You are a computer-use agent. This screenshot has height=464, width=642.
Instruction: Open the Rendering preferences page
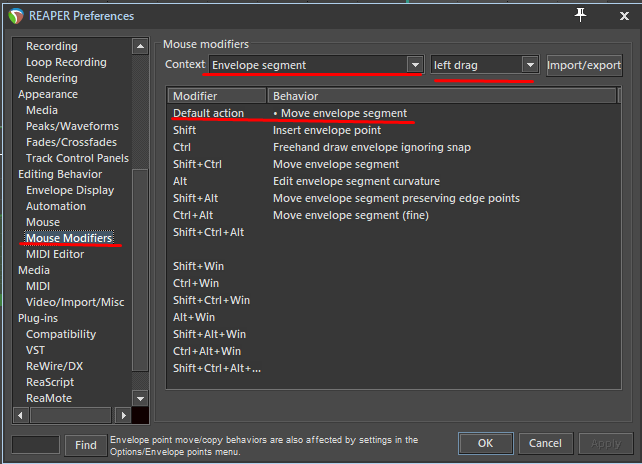[52, 78]
